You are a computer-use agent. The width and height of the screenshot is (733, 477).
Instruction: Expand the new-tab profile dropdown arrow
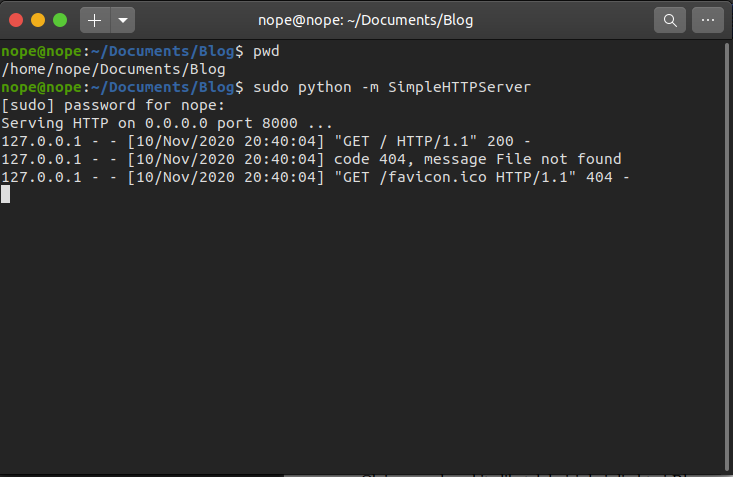[x=123, y=20]
